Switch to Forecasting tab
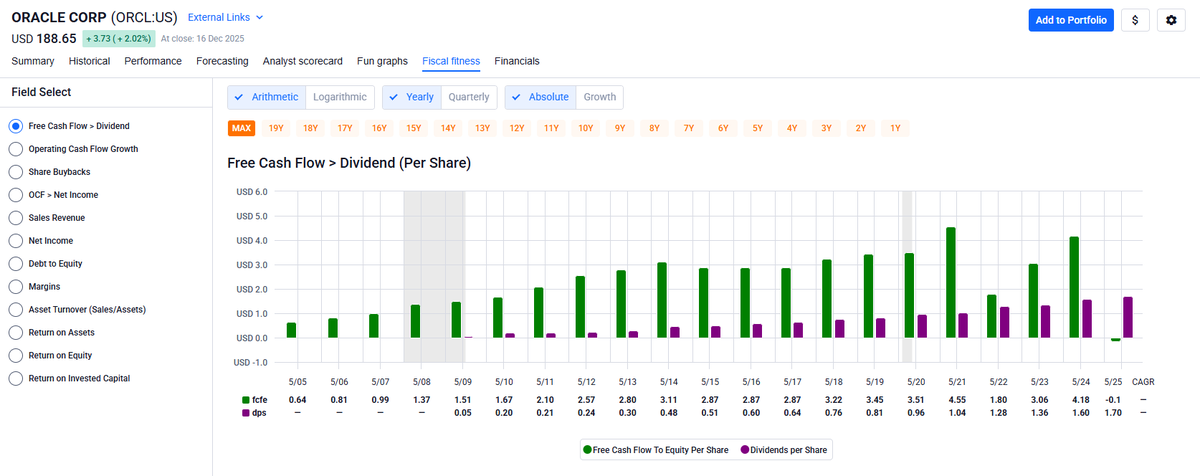The image size is (1200, 476). pyautogui.click(x=222, y=61)
